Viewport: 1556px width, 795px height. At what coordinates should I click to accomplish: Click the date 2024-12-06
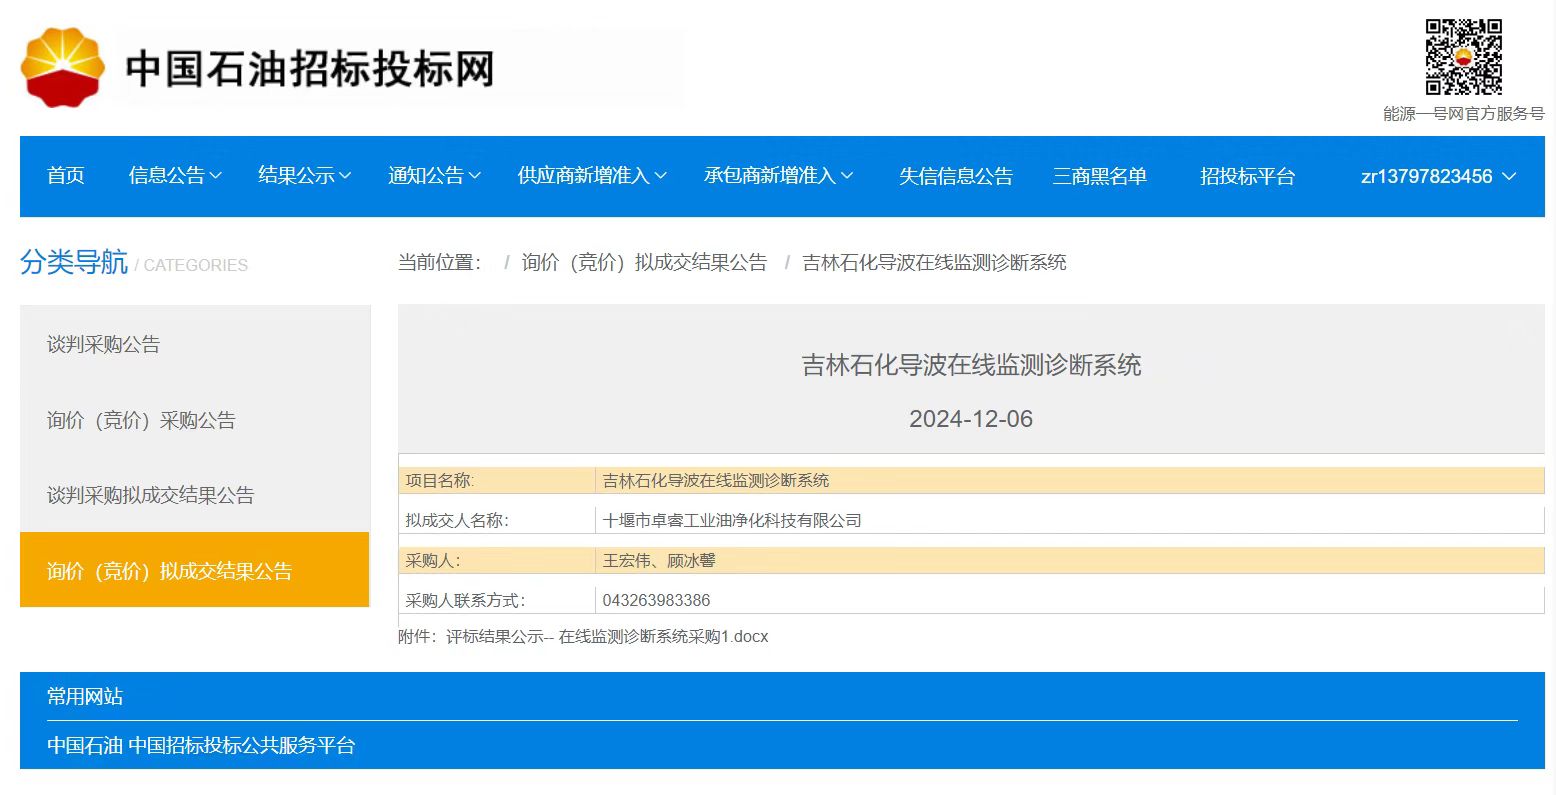(971, 419)
